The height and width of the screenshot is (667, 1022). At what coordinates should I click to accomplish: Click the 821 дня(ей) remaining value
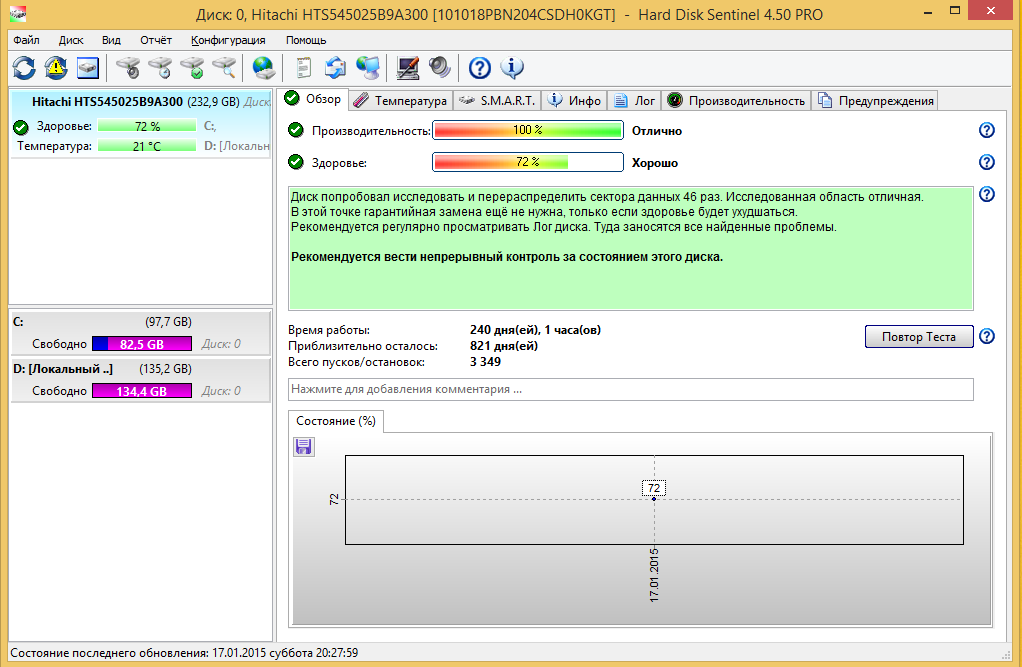click(504, 346)
